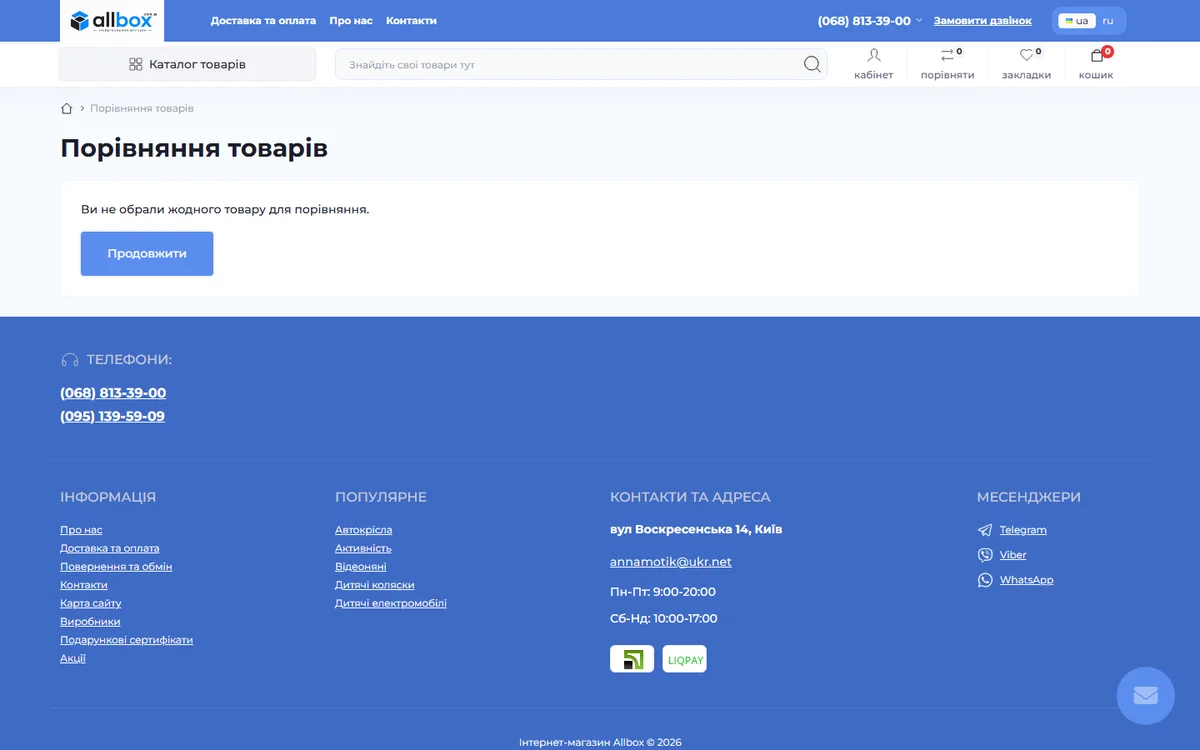Click the LIQPAY payment badge
Viewport: 1200px width, 750px height.
(685, 659)
